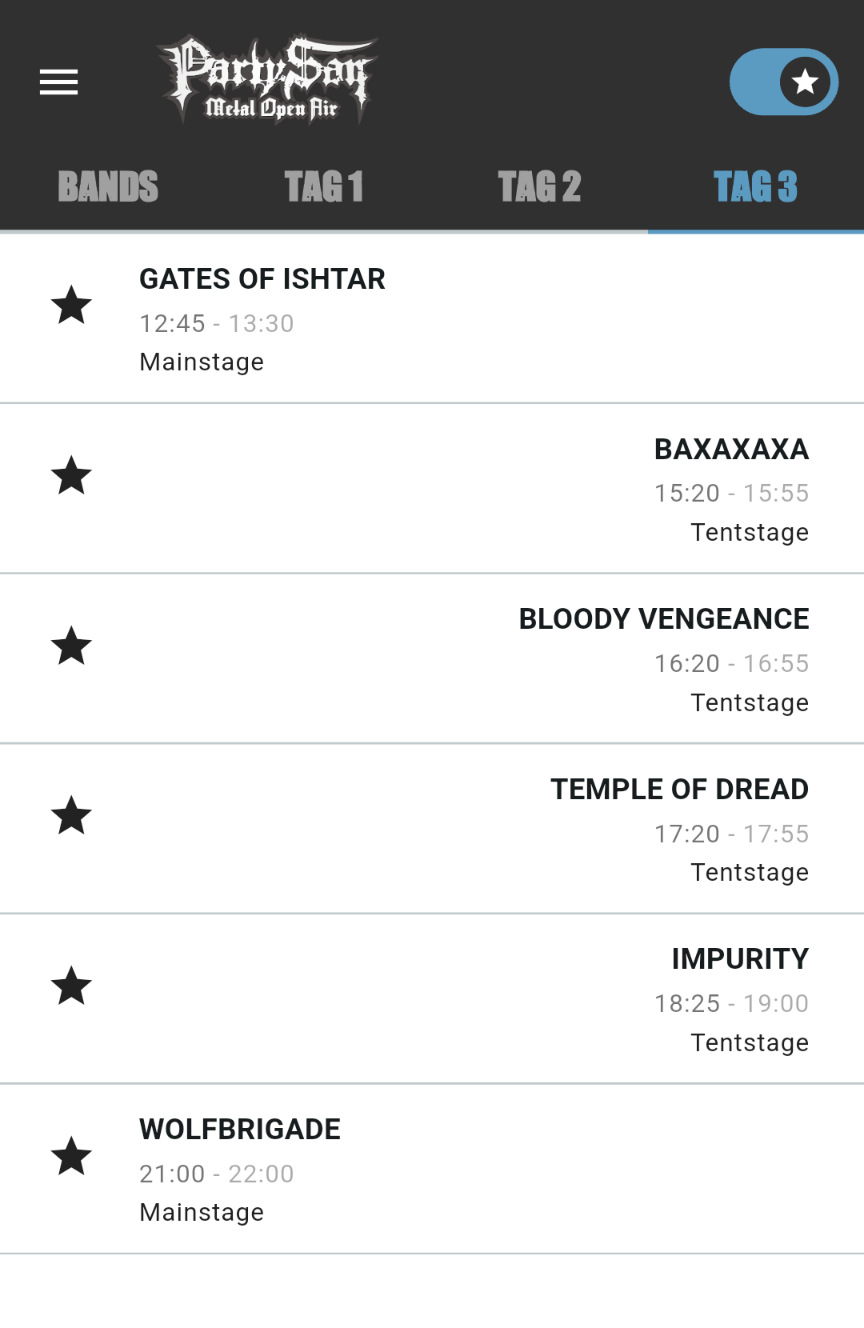
Task: Toggle star for Temple of Dread
Action: pos(71,815)
